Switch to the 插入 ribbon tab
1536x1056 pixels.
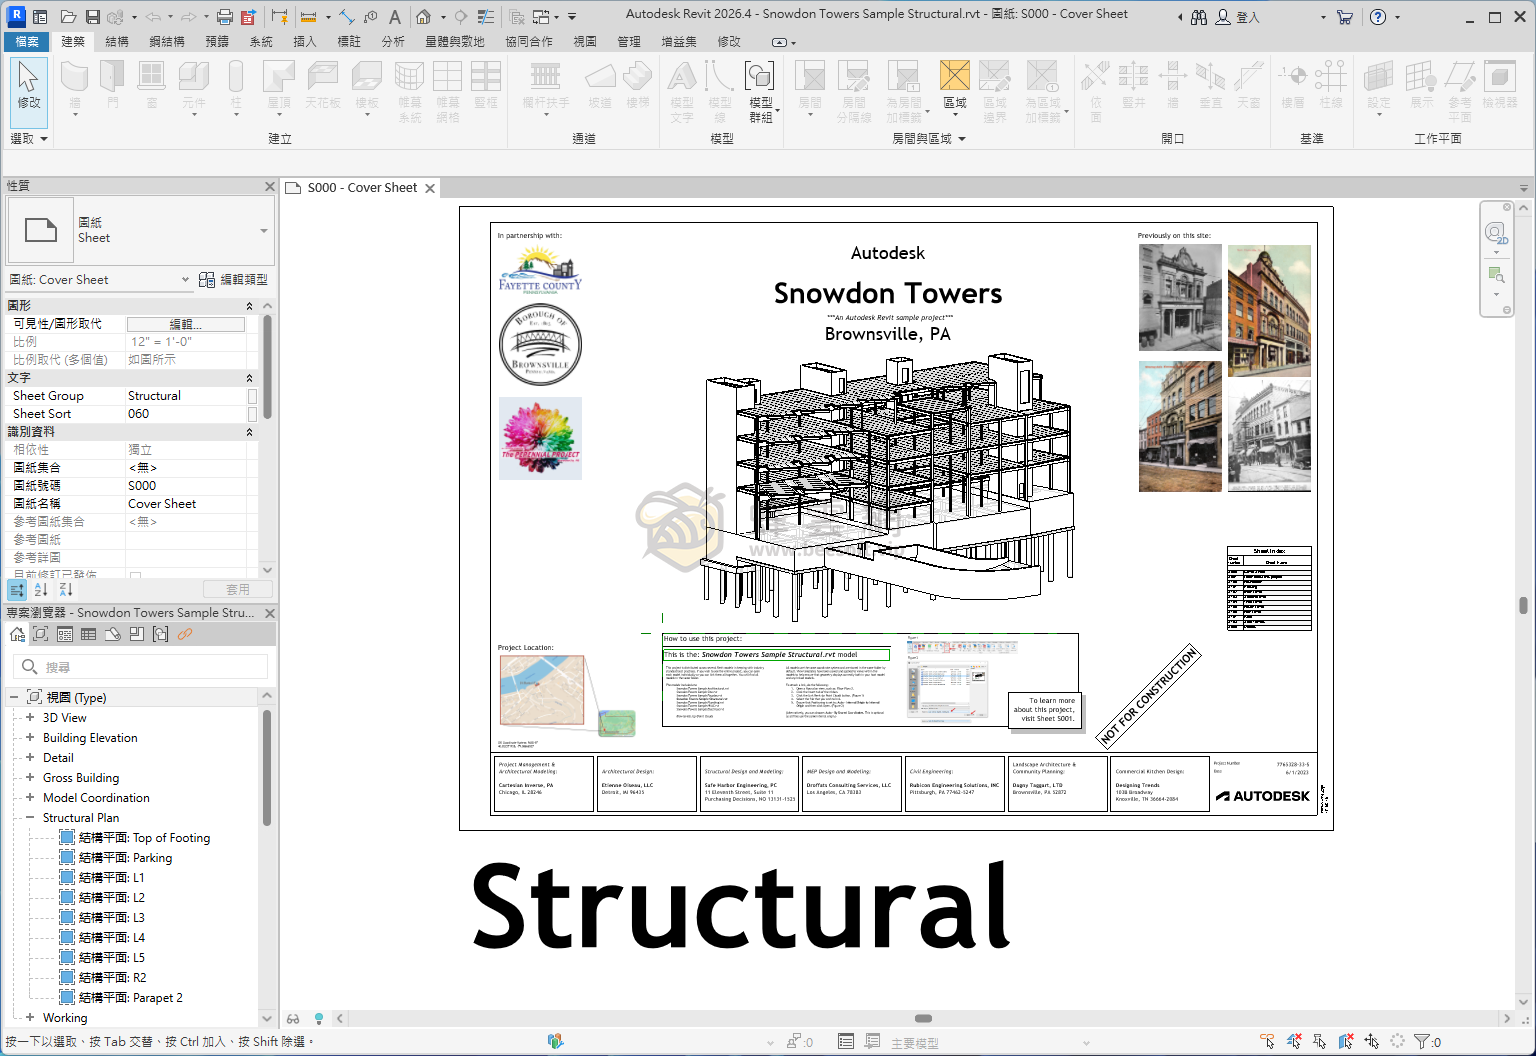click(305, 42)
